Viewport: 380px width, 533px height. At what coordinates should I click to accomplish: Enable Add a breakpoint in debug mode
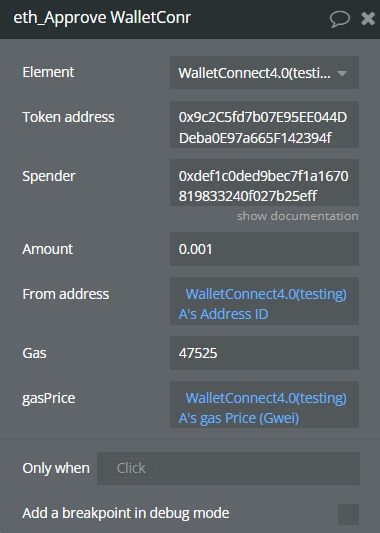[348, 514]
